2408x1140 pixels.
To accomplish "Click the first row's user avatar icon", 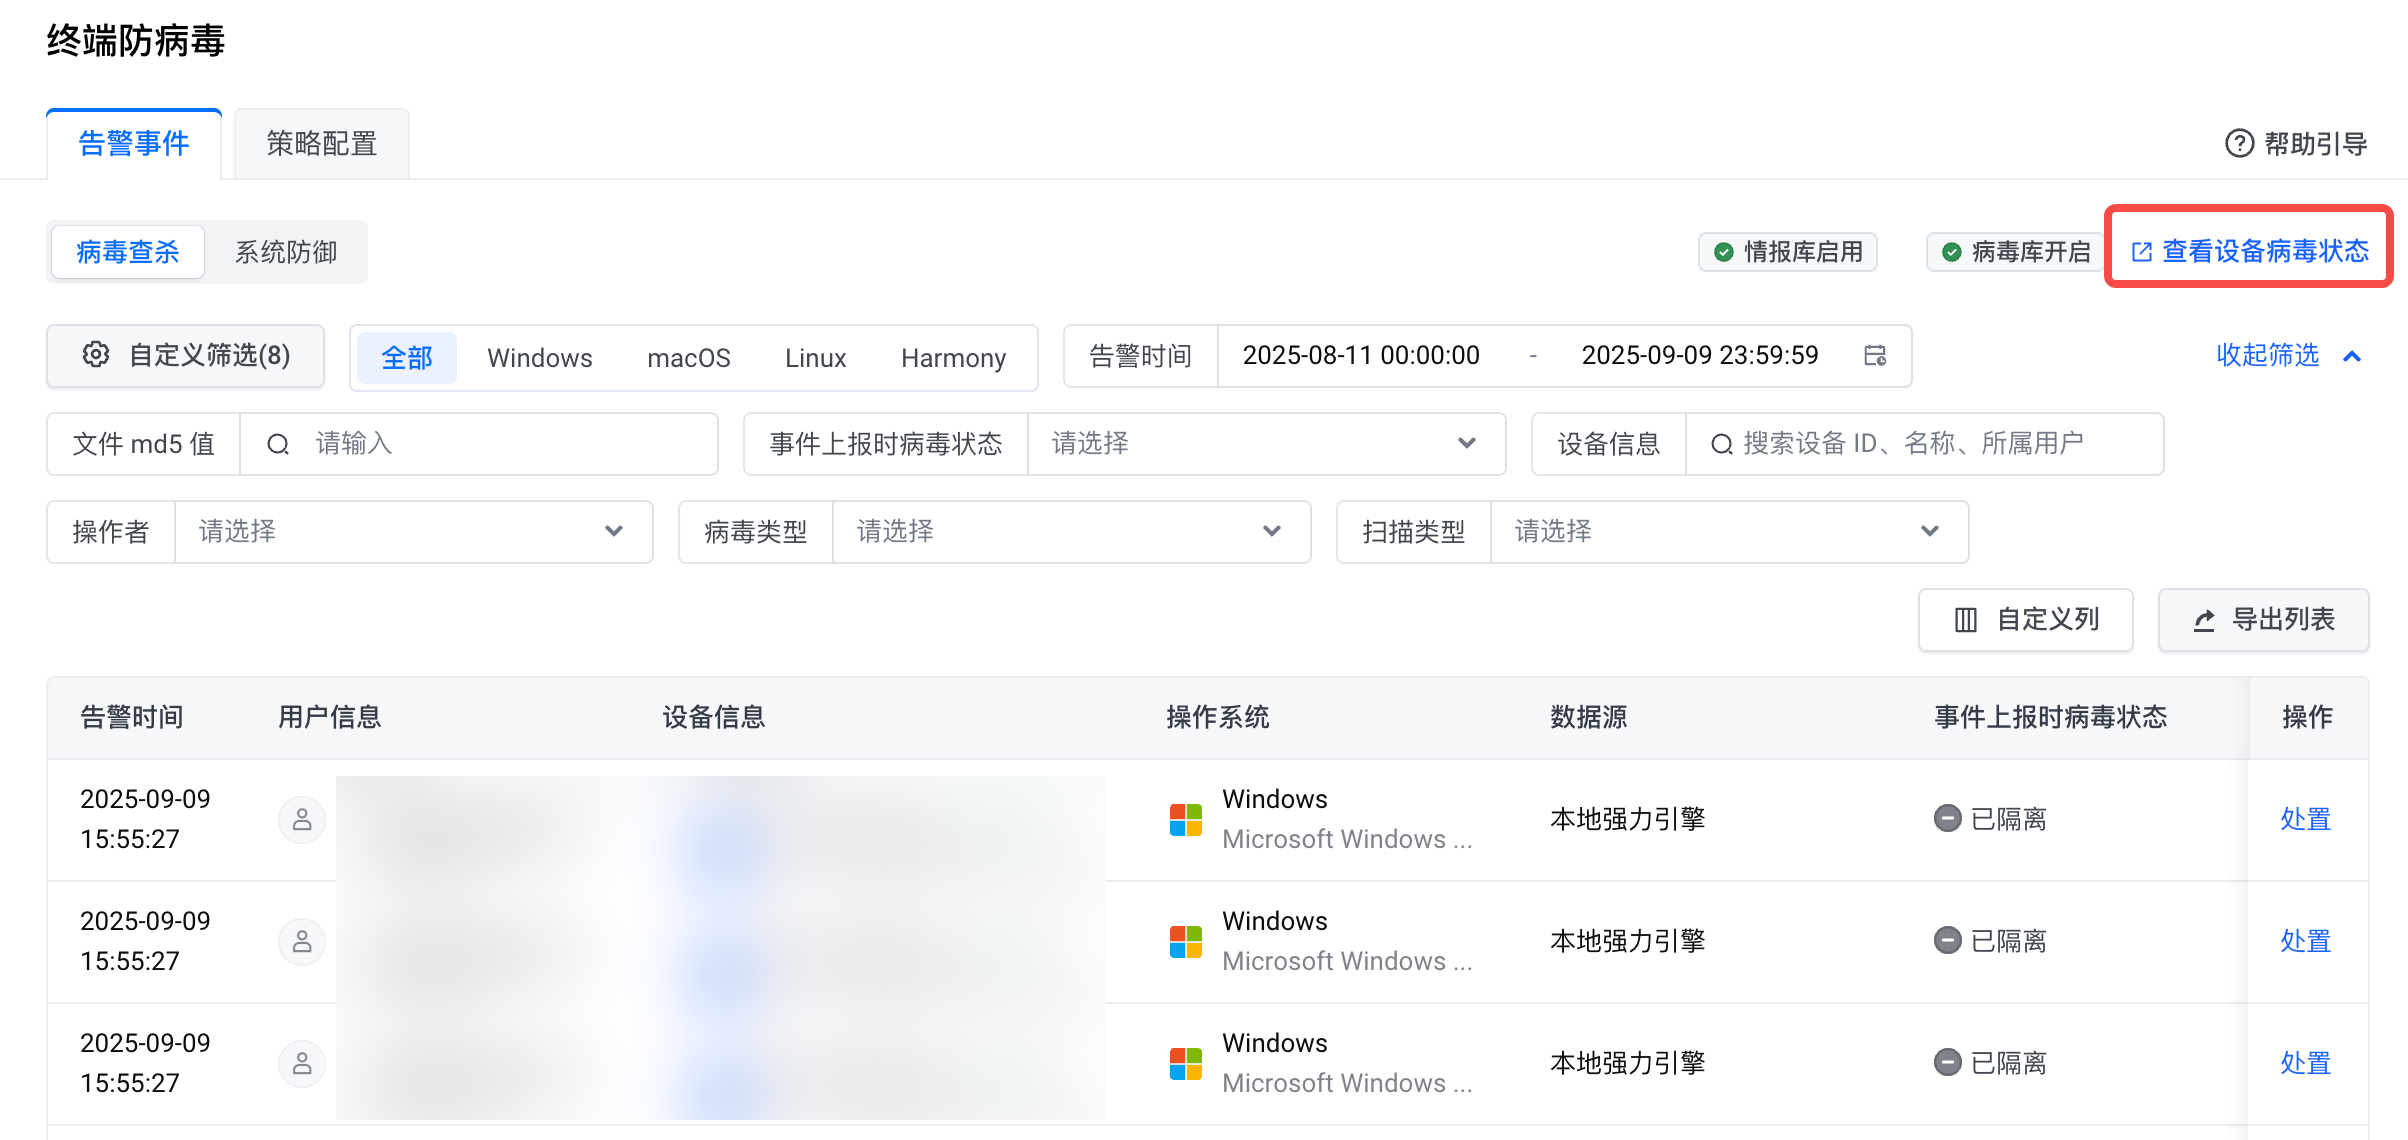I will pyautogui.click(x=301, y=820).
